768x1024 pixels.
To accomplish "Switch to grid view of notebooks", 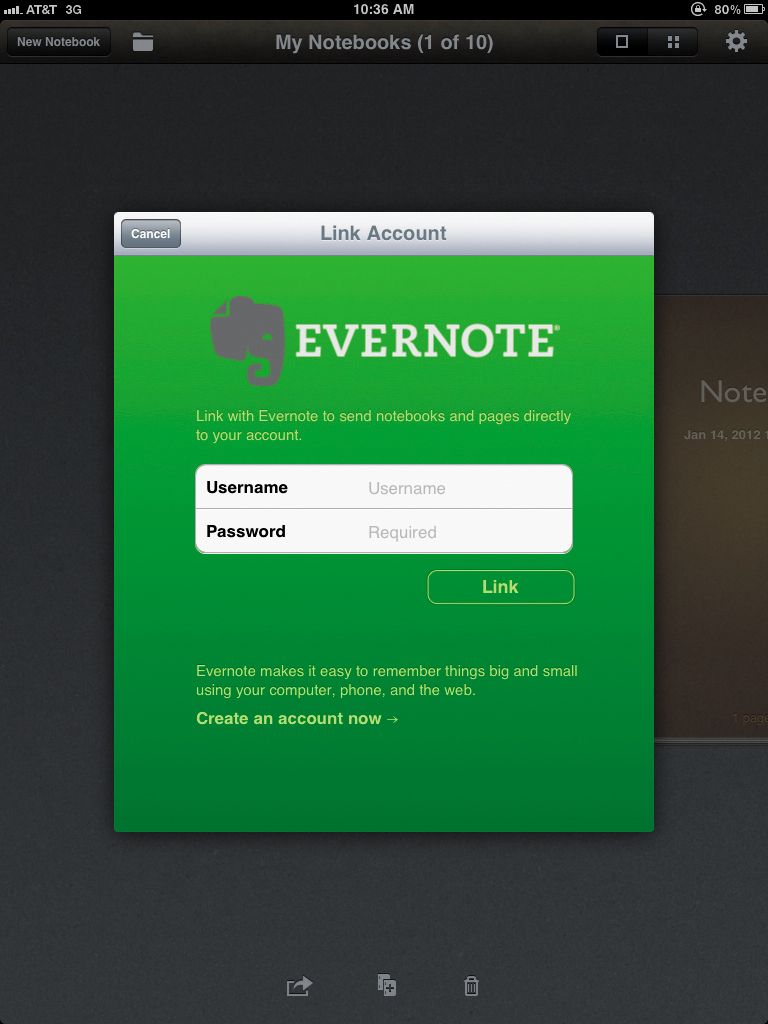I will point(673,42).
